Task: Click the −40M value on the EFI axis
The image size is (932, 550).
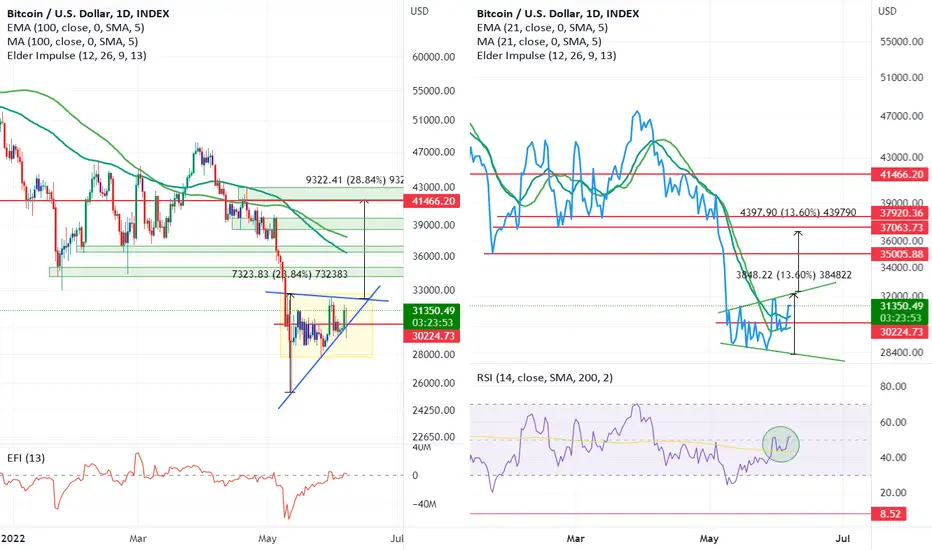Action: tap(424, 504)
